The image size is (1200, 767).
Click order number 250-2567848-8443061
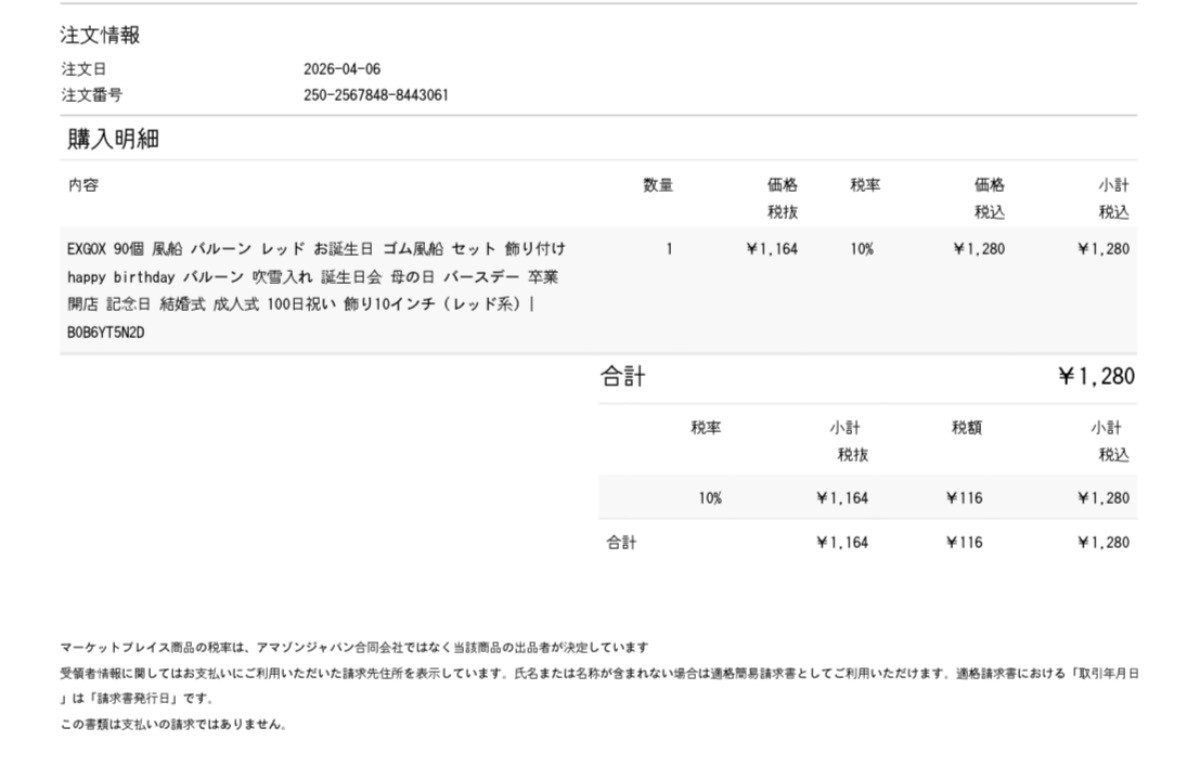(x=375, y=95)
